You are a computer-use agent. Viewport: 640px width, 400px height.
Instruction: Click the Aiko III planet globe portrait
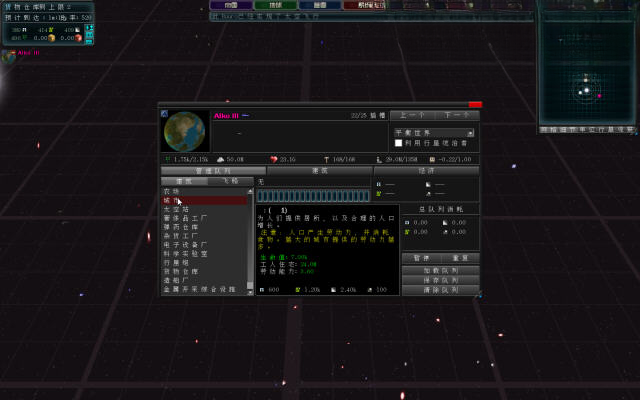184,131
